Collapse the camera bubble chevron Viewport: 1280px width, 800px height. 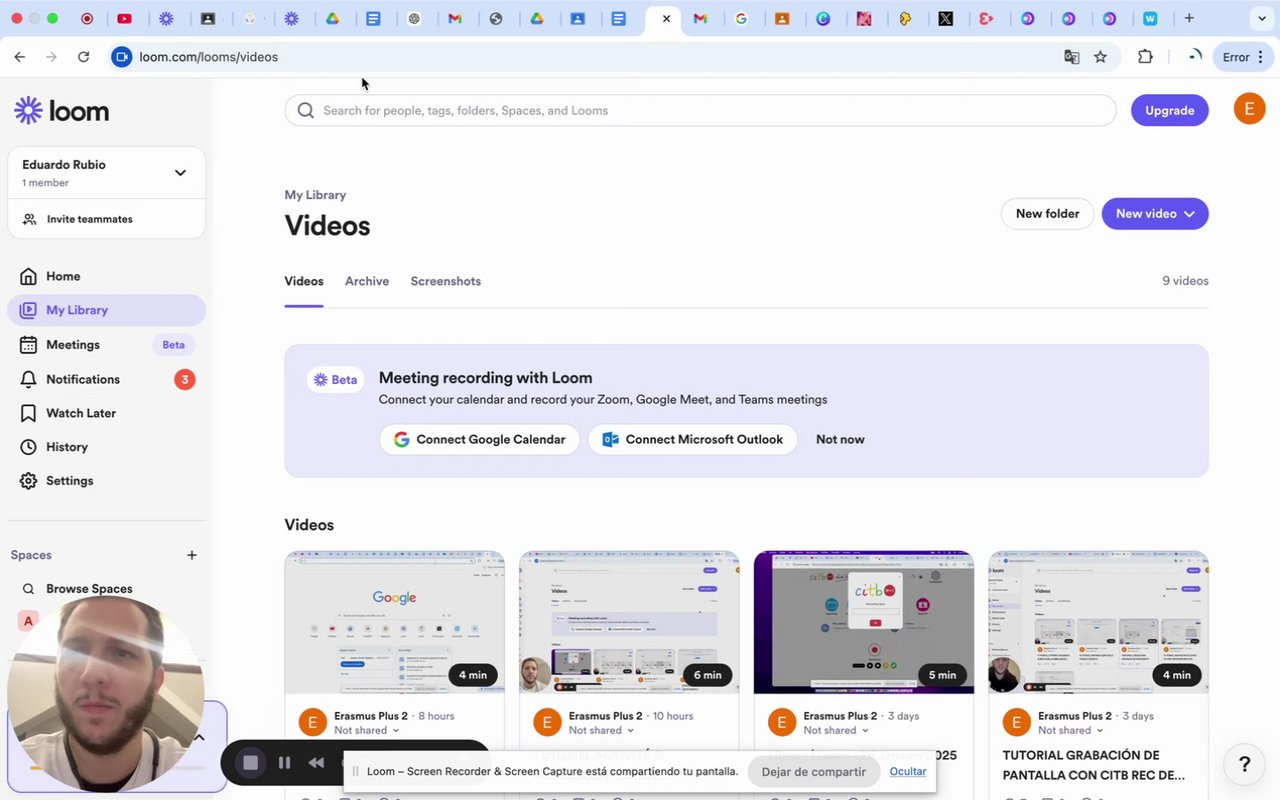(x=199, y=738)
